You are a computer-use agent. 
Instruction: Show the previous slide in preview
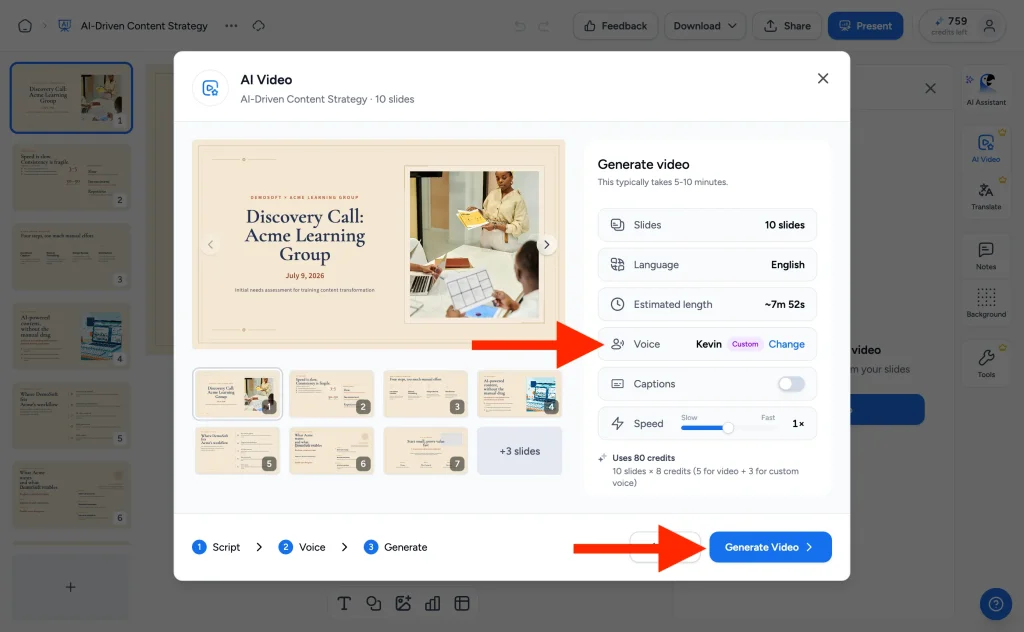click(210, 245)
